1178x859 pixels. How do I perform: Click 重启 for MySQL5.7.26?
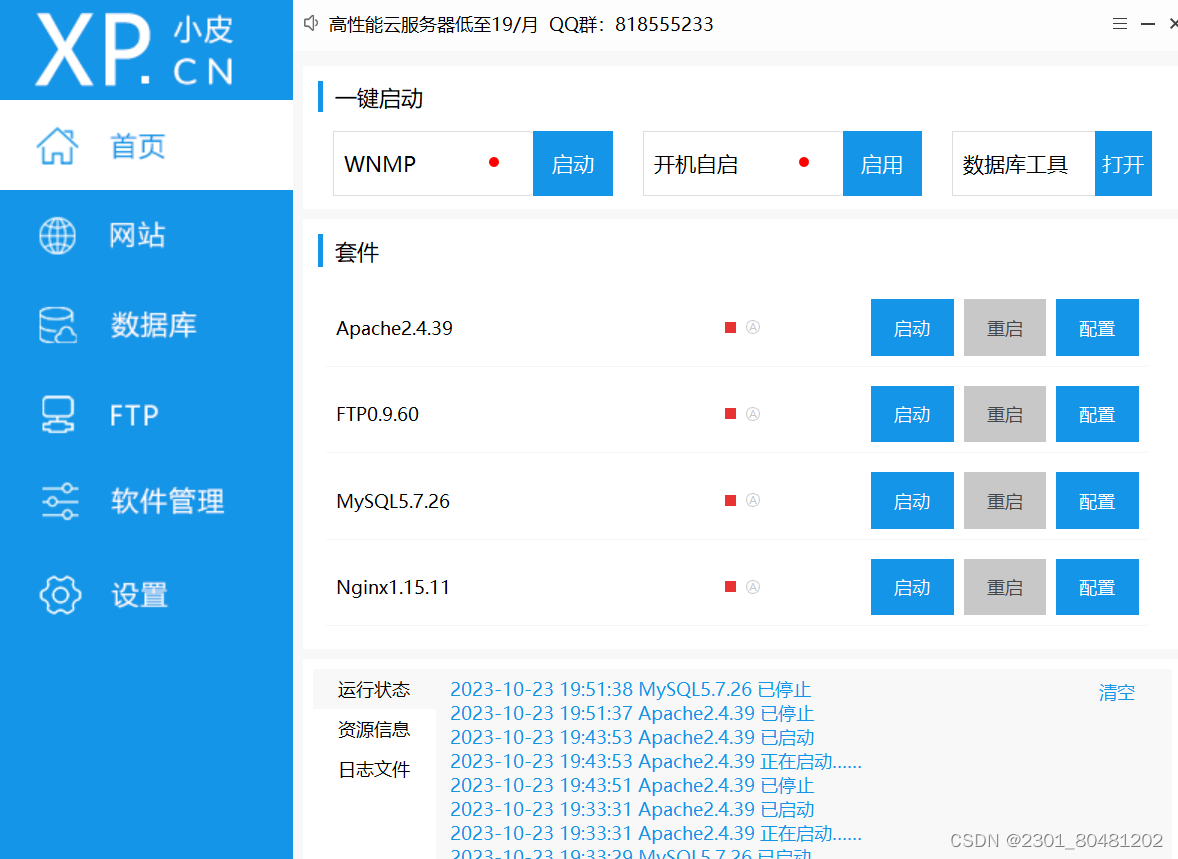click(x=1004, y=501)
